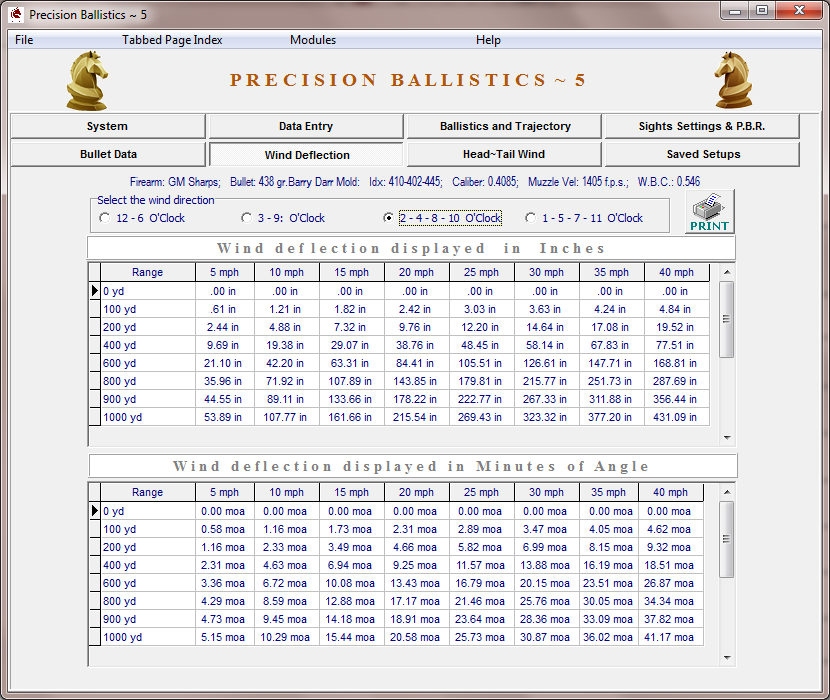This screenshot has height=700, width=830.
Task: Click up arrow of Inches table scrollbar
Action: 727,272
